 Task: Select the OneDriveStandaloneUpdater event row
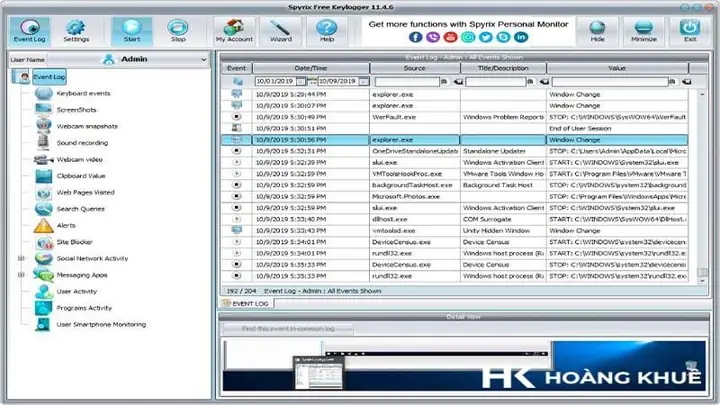point(455,151)
